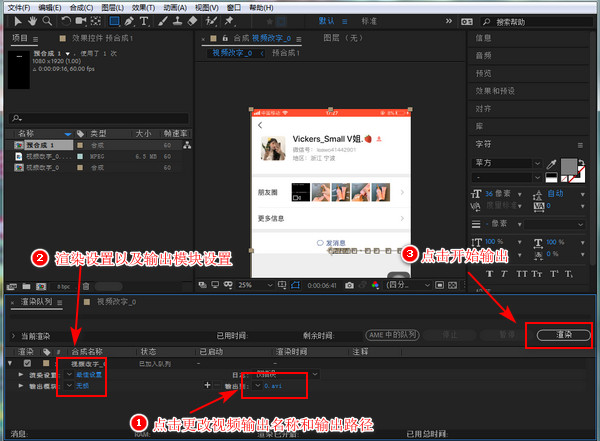Toggle render checkbox for queue item 1
The image size is (600, 441).
27,363
